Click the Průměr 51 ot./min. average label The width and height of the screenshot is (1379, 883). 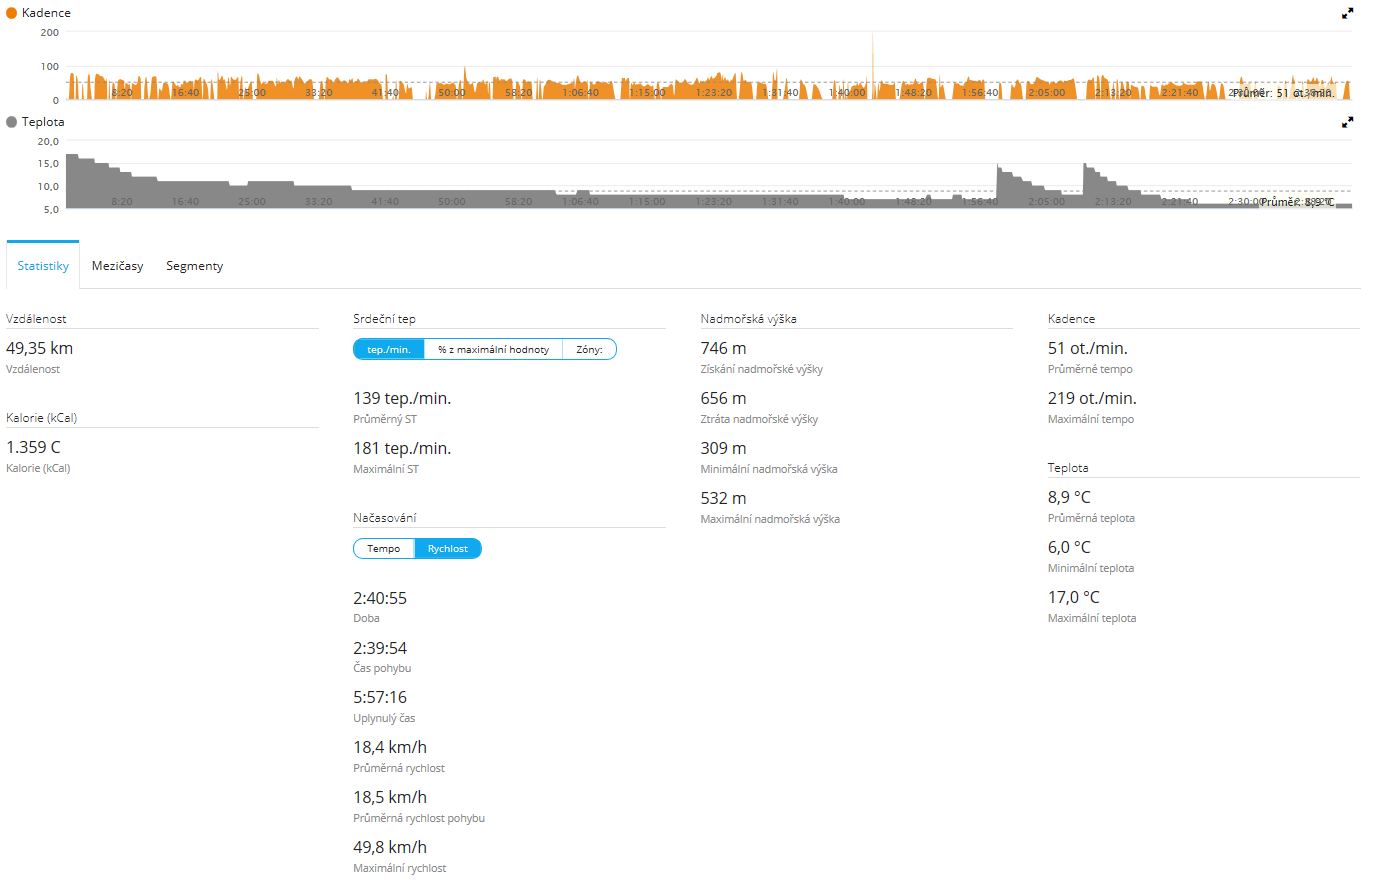[x=1282, y=93]
